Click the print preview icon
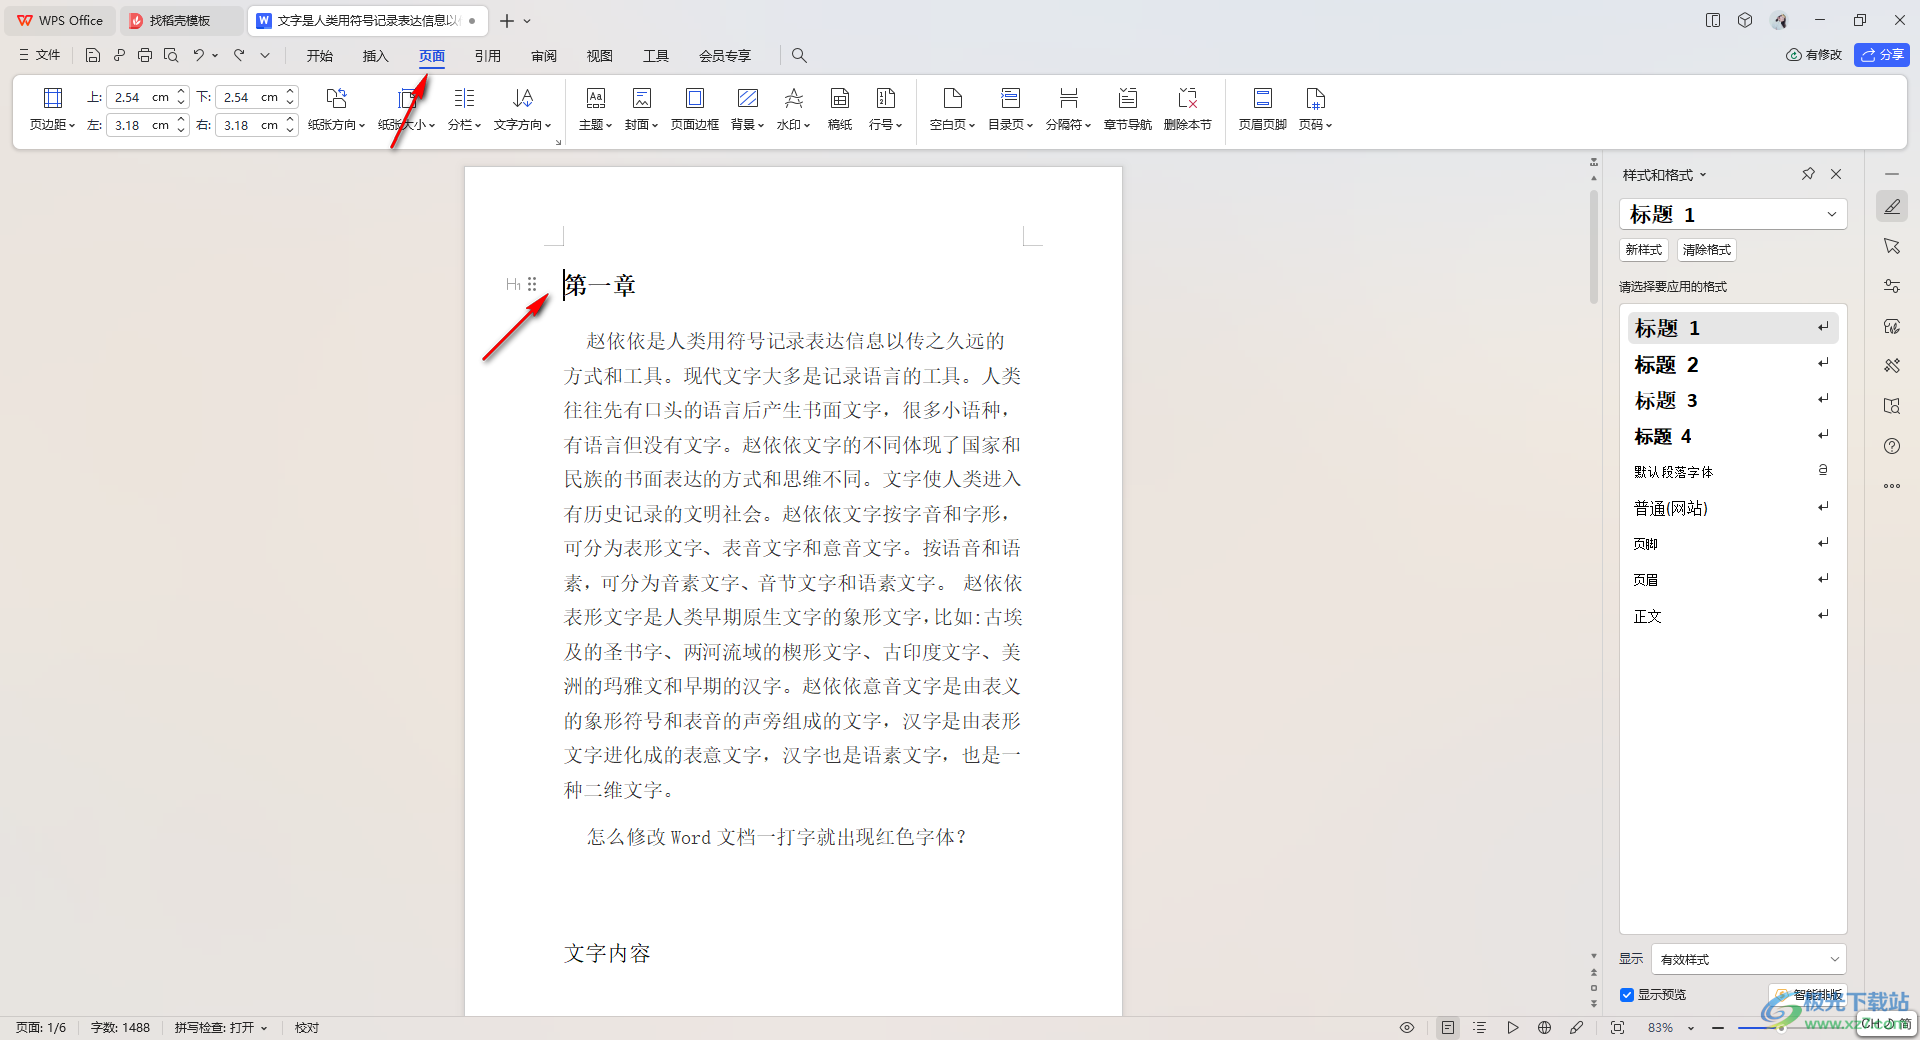The height and width of the screenshot is (1040, 1920). click(x=171, y=55)
